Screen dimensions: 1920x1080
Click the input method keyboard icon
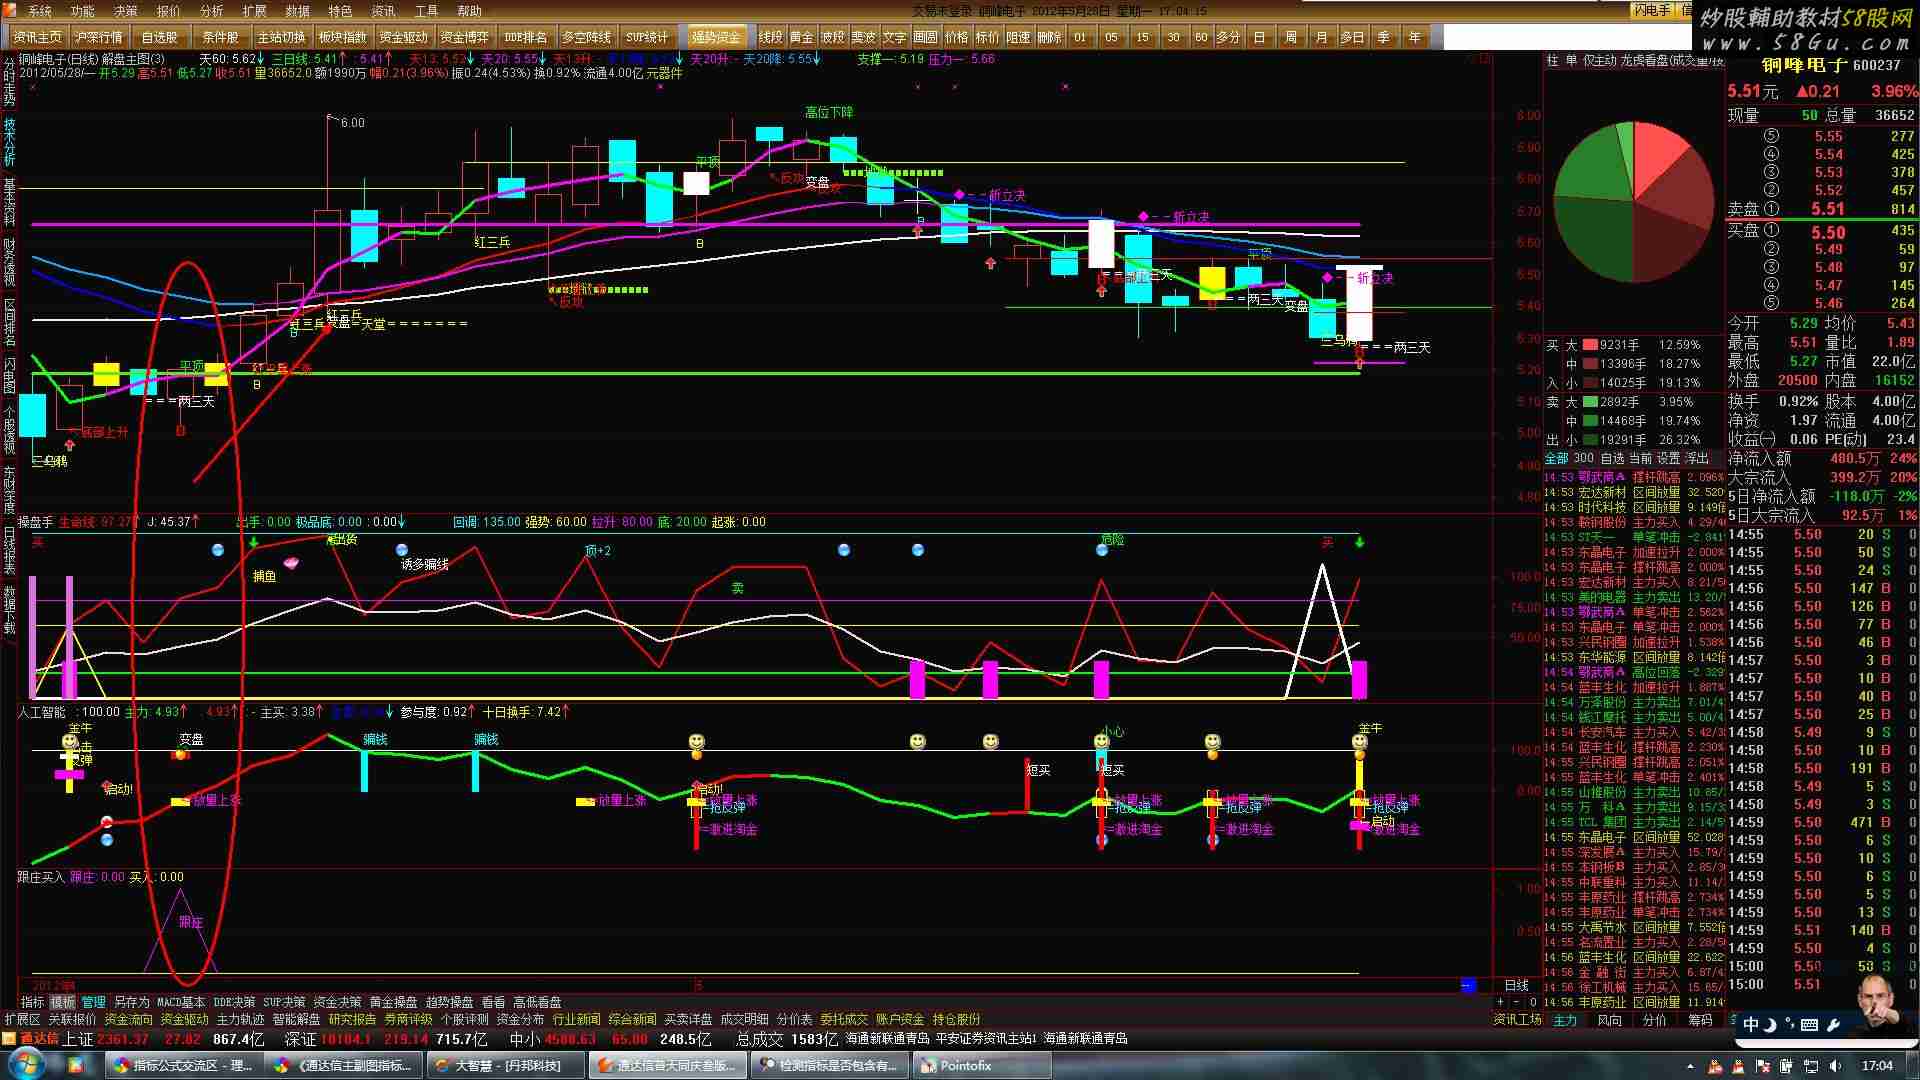point(1810,1024)
